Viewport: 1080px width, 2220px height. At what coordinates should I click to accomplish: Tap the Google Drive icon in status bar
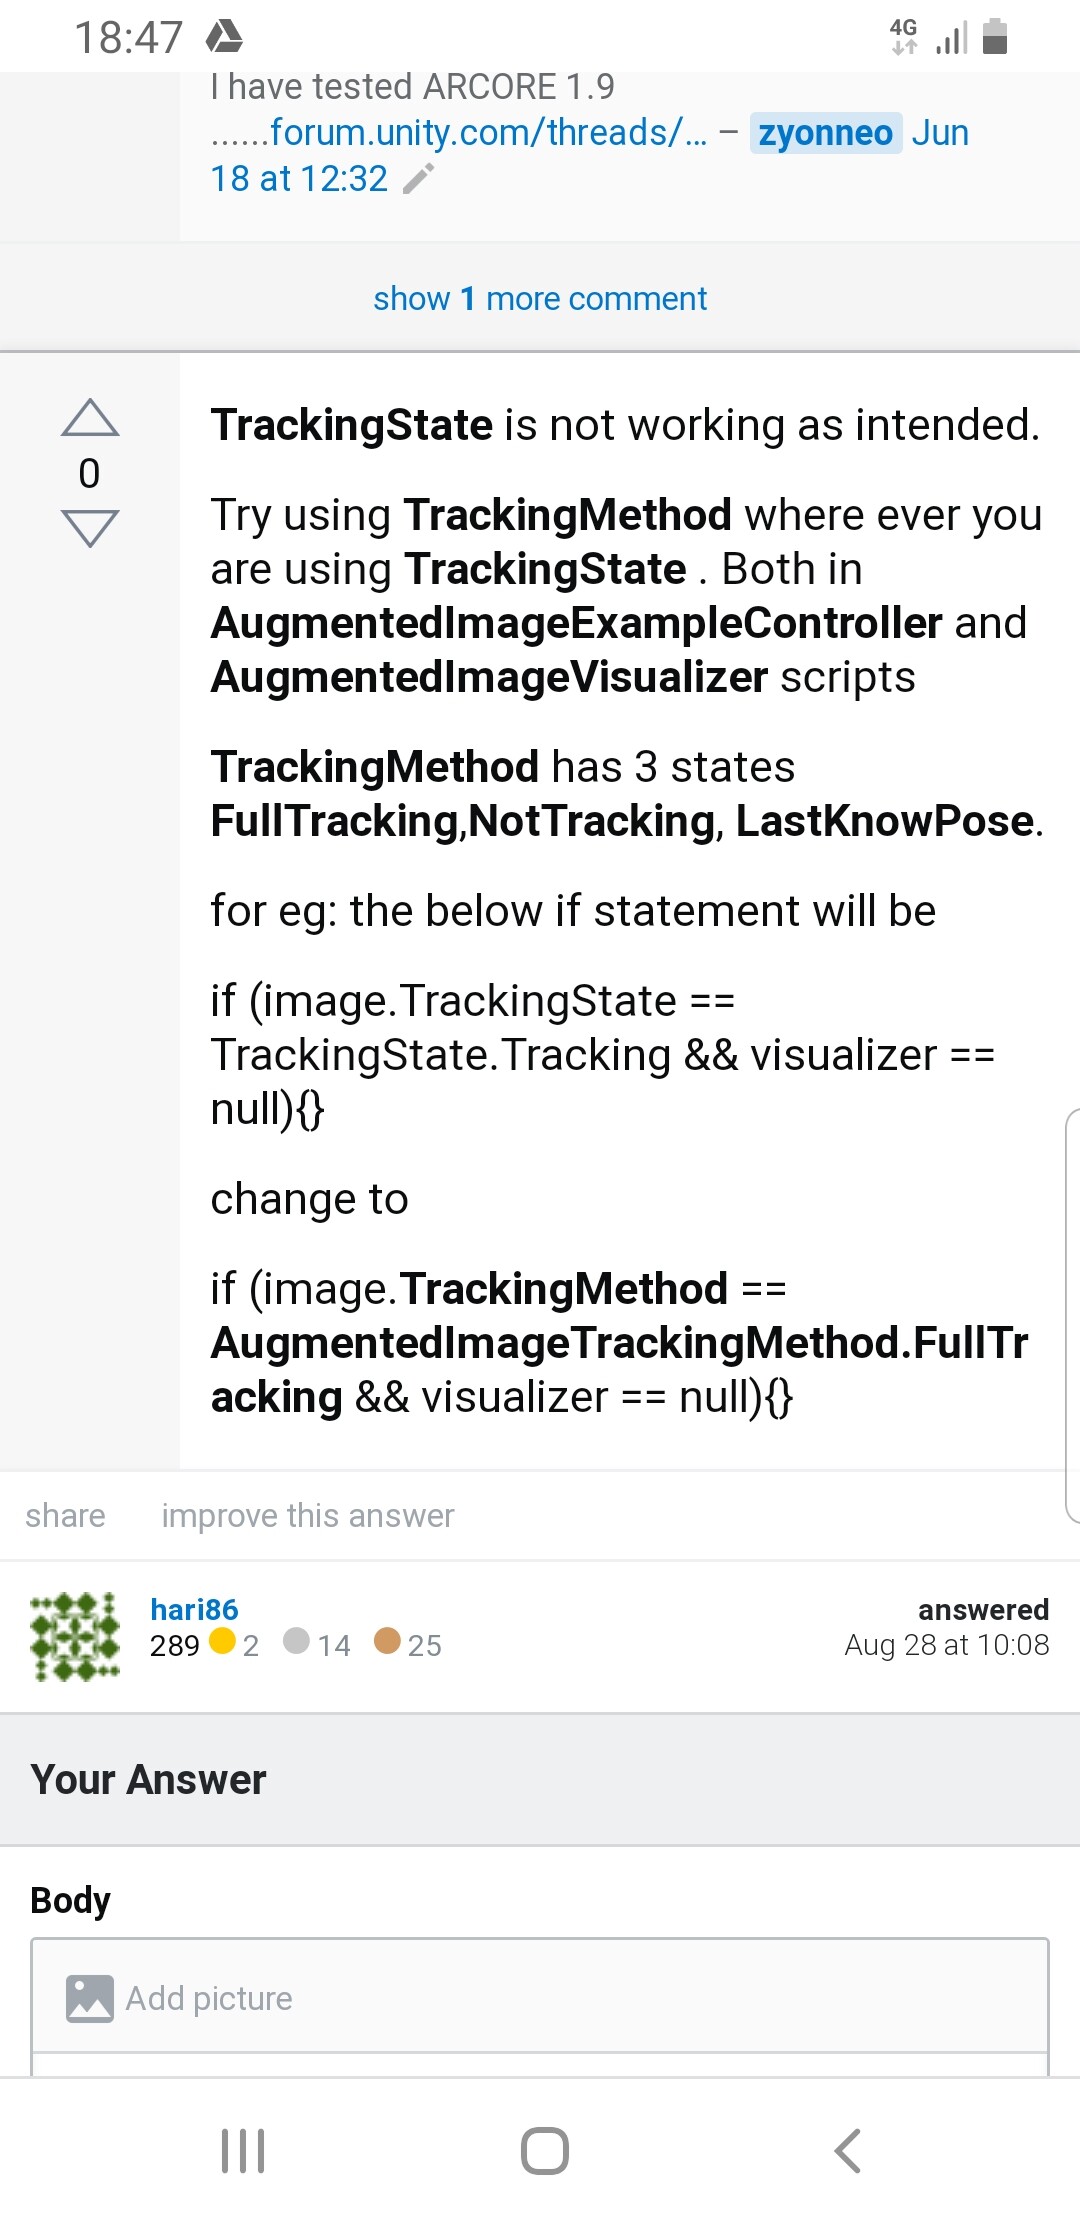(224, 36)
